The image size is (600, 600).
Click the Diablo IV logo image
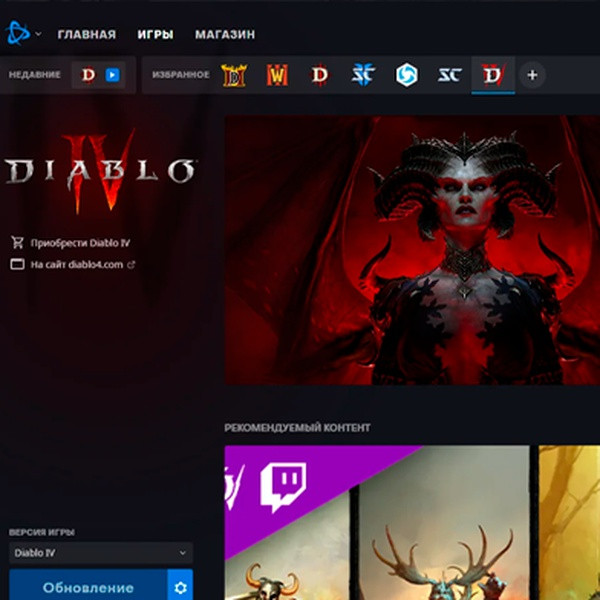point(100,172)
